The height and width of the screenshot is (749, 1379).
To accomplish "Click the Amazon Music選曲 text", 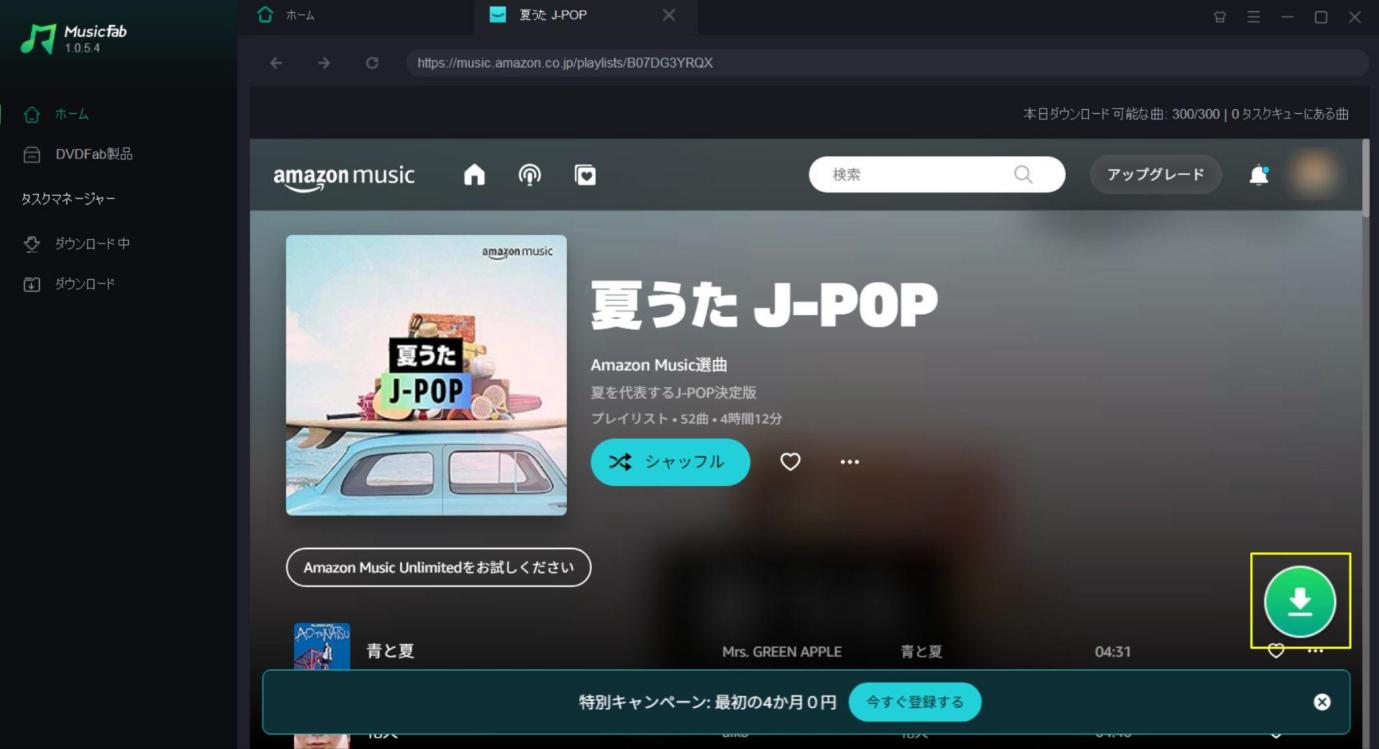I will tap(659, 365).
